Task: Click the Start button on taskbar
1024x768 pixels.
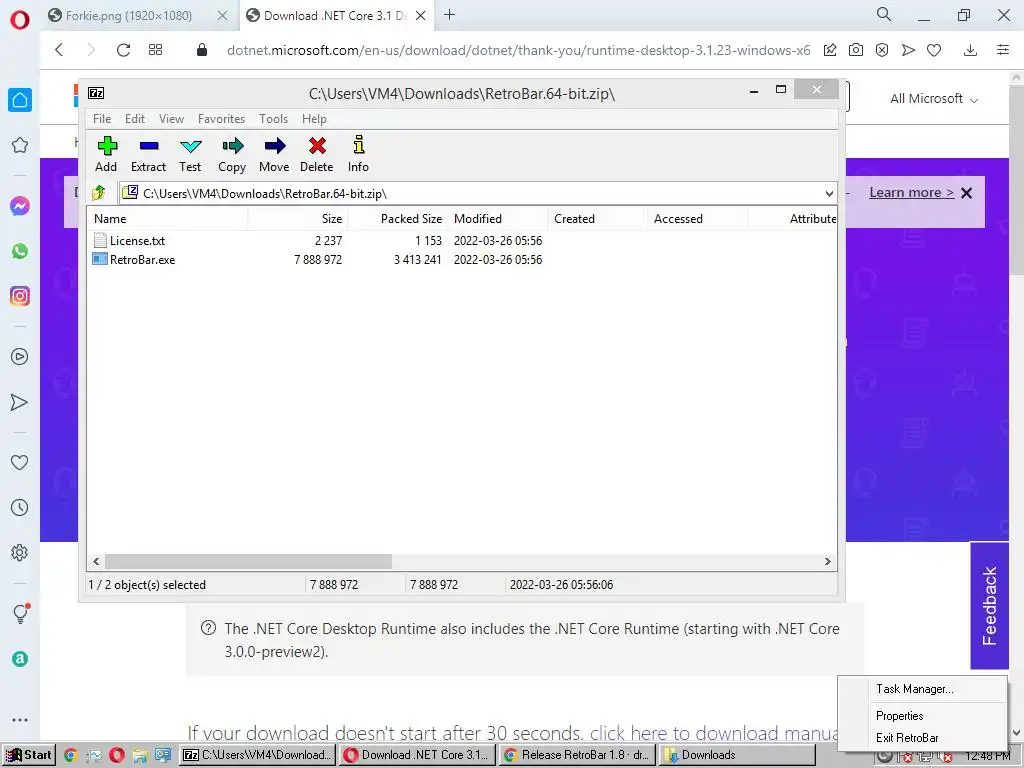Action: coord(28,755)
